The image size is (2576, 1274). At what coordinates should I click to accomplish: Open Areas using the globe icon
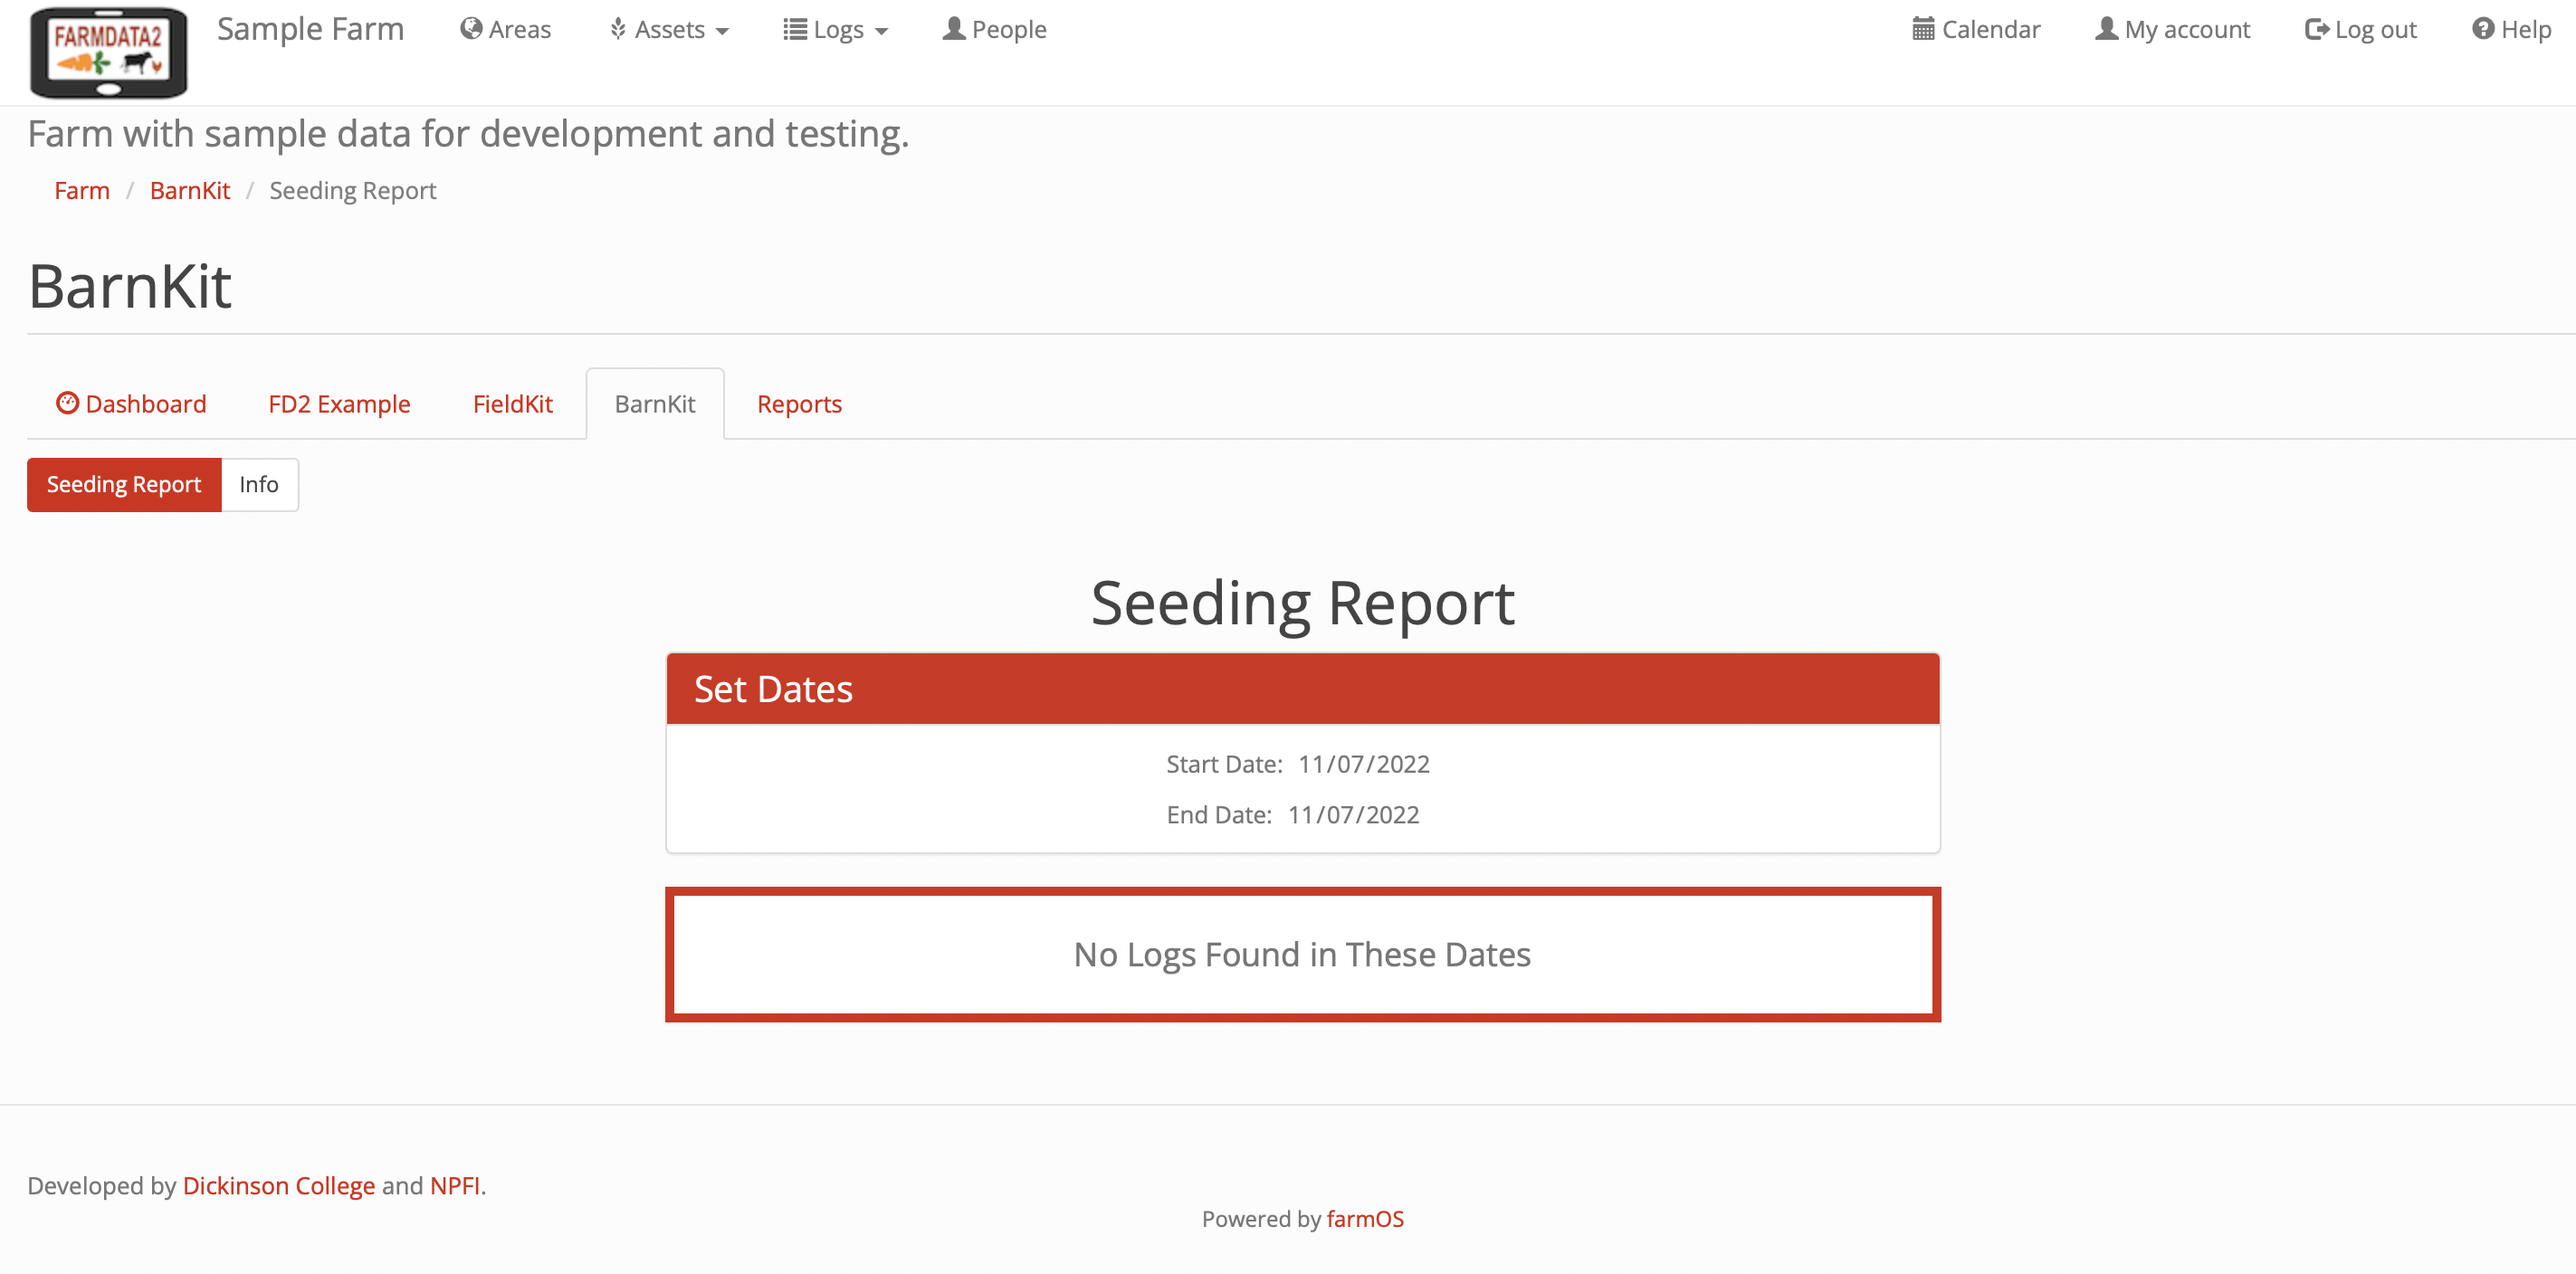point(470,29)
